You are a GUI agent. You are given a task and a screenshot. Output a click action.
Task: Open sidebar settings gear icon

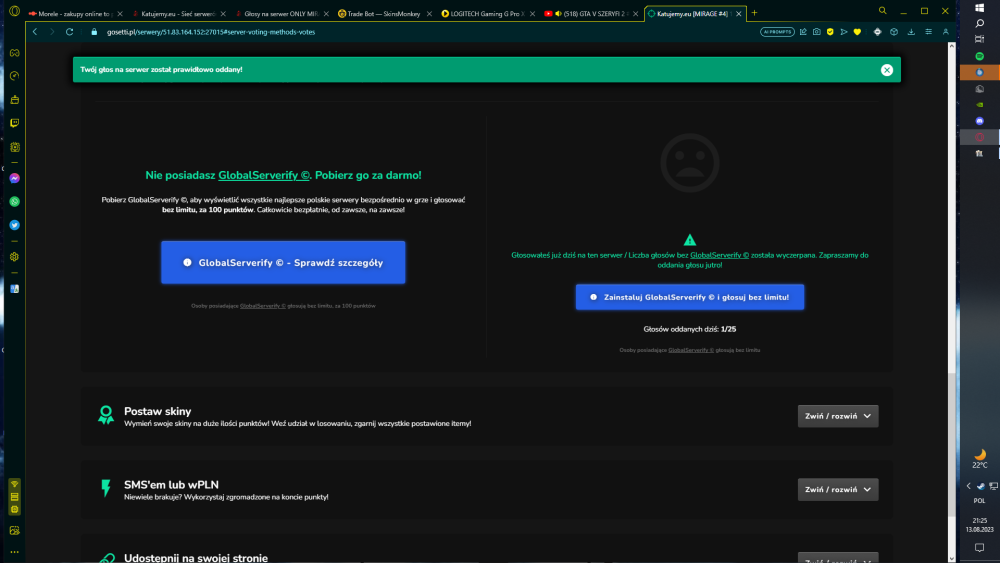coord(14,257)
